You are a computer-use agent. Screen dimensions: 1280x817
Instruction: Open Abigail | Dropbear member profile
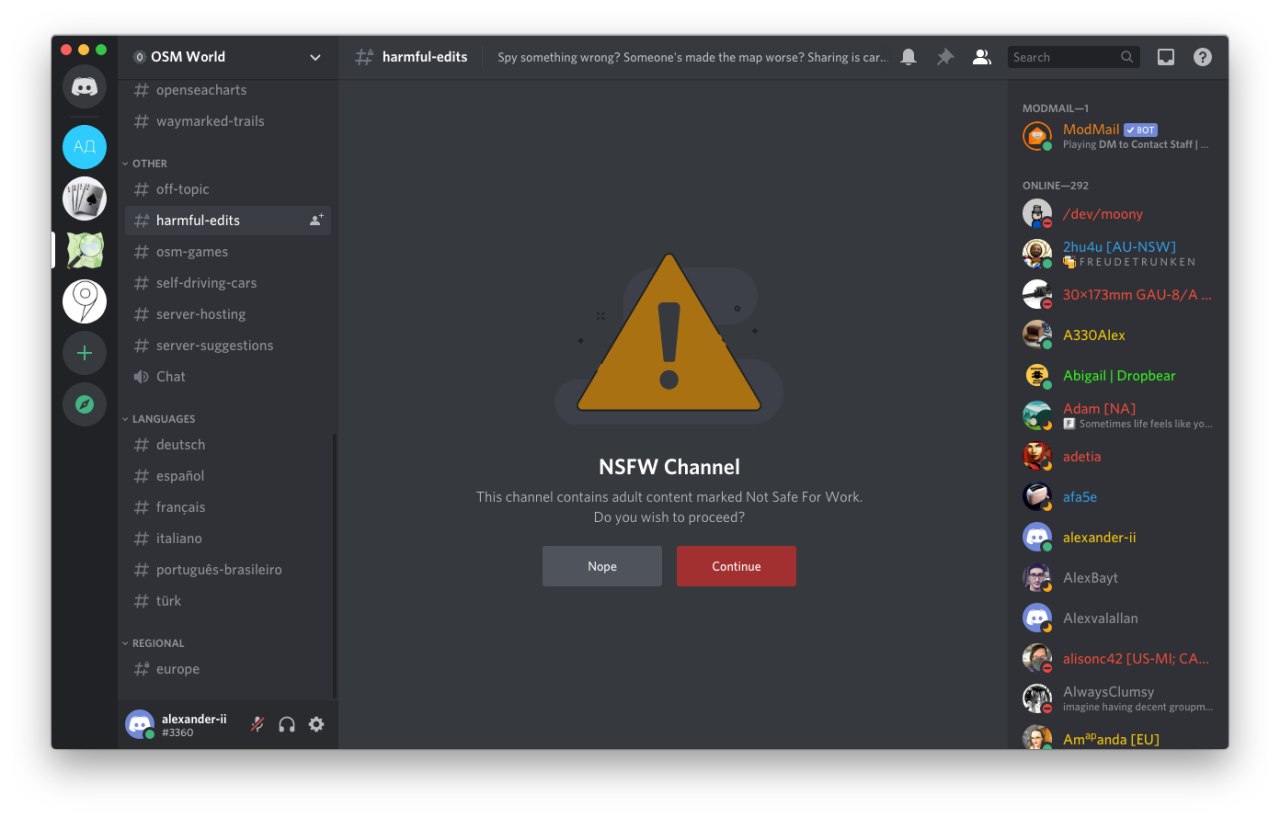pyautogui.click(x=1118, y=376)
